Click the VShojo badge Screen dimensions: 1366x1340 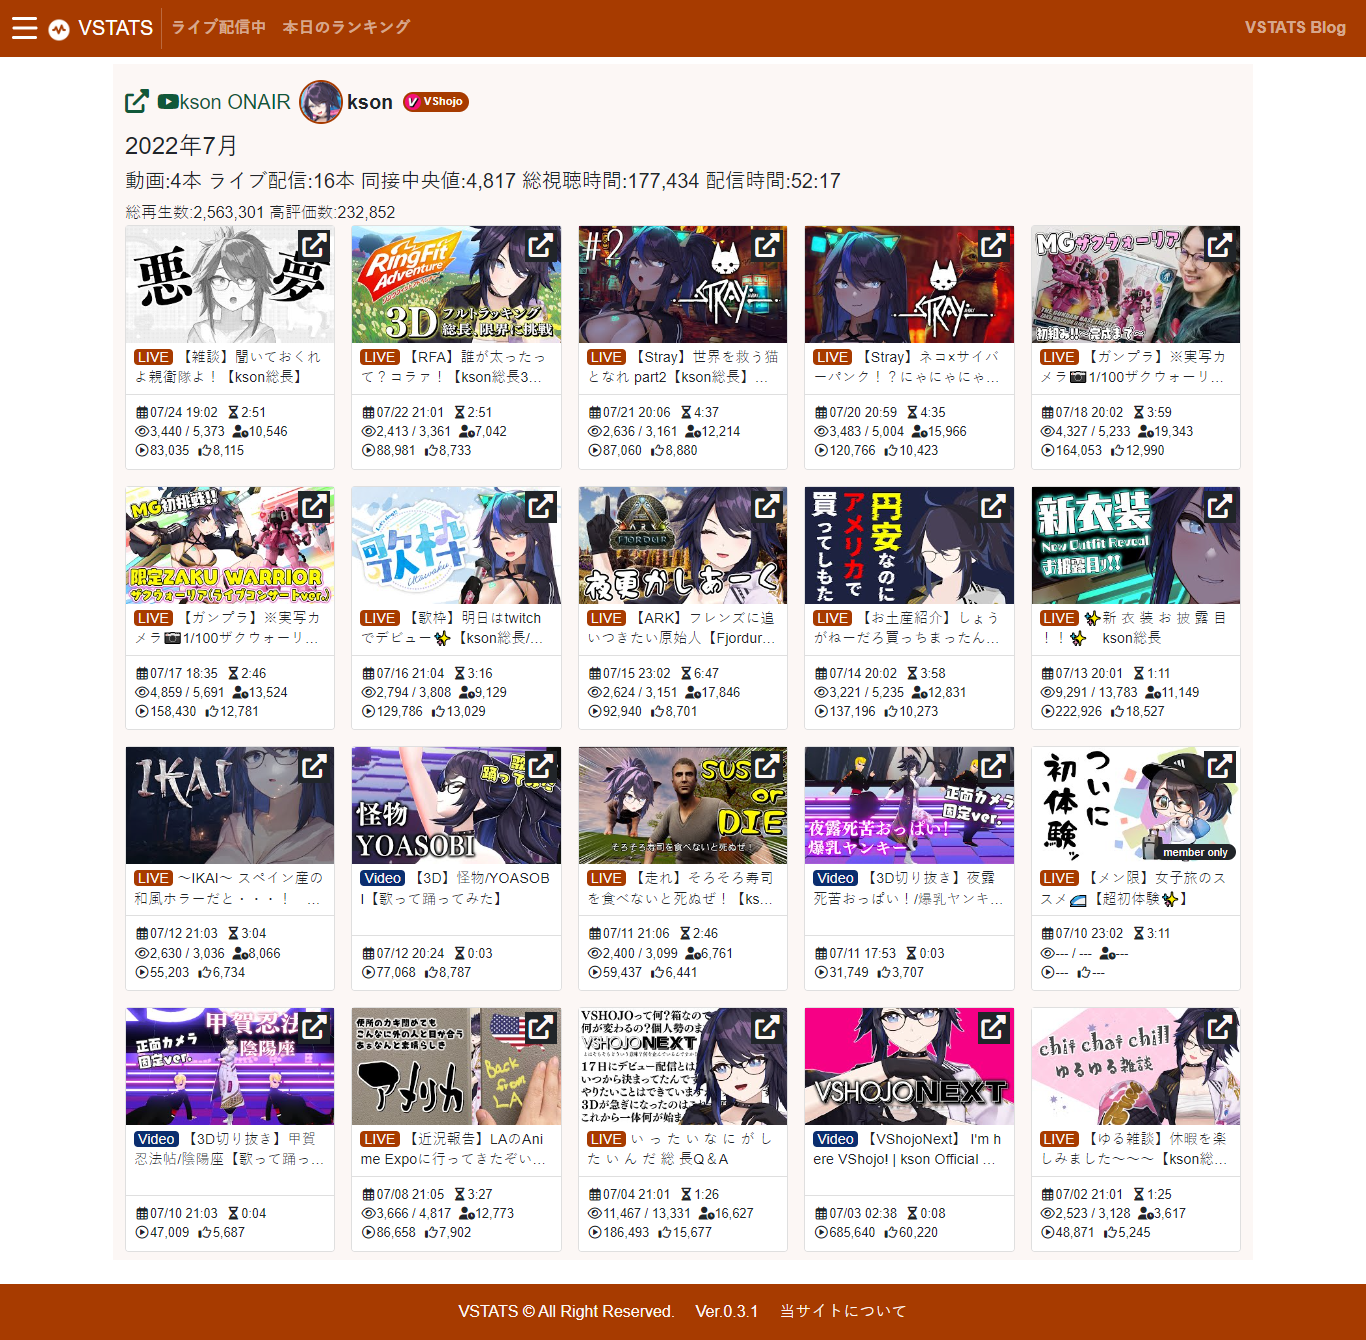(x=435, y=102)
